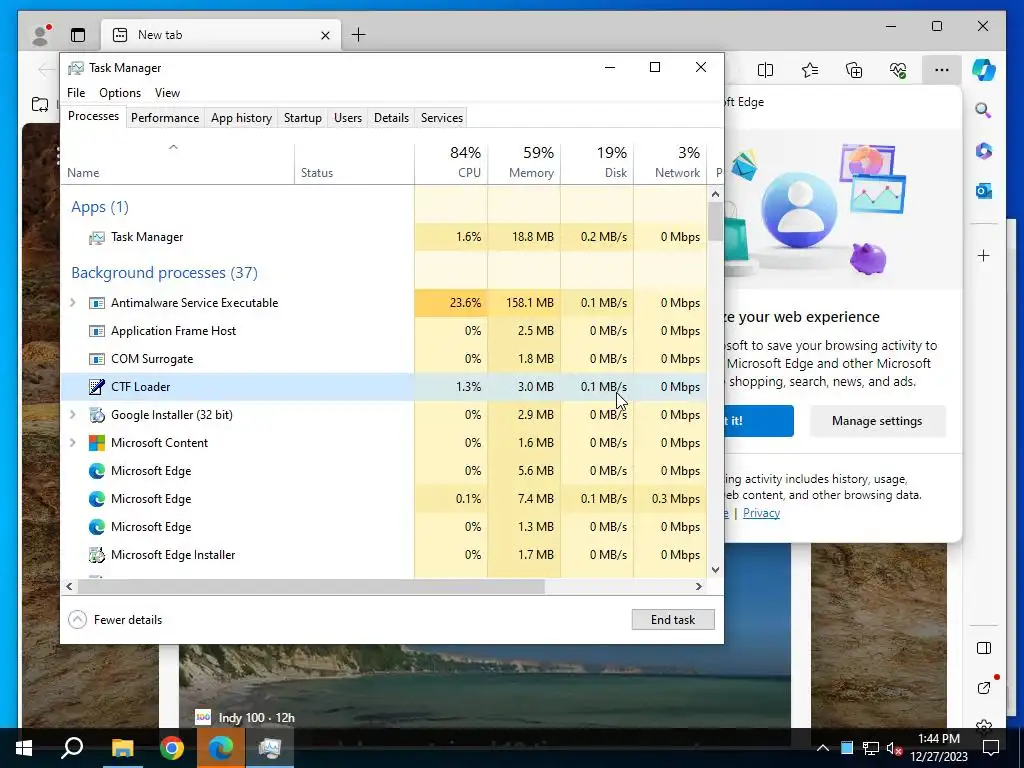Open Edge Settings and more ellipsis
This screenshot has width=1024, height=768.
[x=942, y=70]
